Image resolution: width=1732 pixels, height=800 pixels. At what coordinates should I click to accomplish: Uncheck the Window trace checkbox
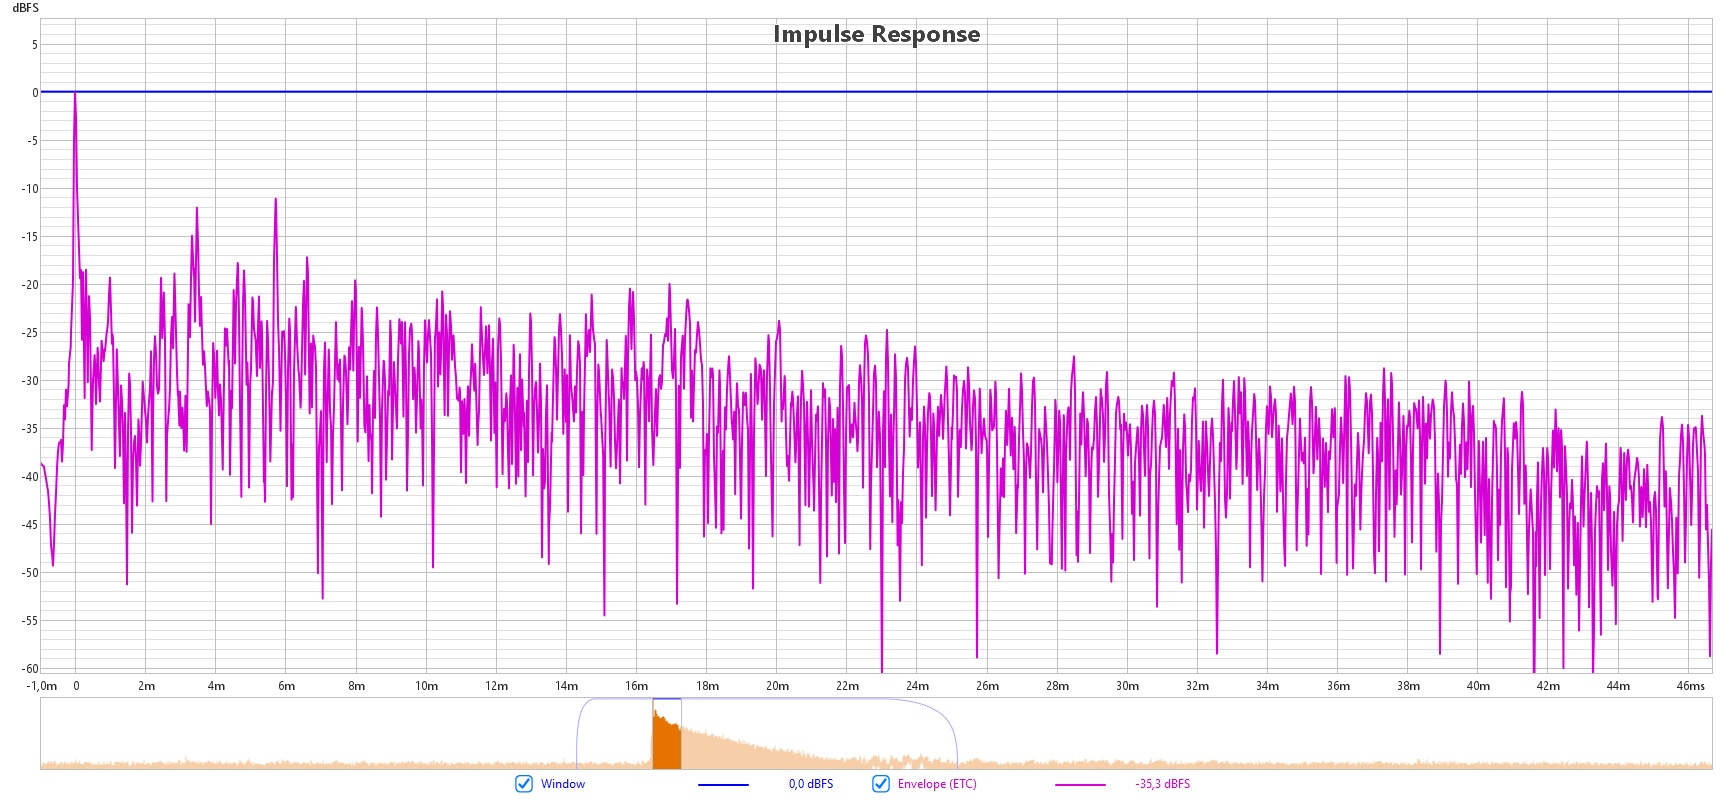pyautogui.click(x=523, y=783)
